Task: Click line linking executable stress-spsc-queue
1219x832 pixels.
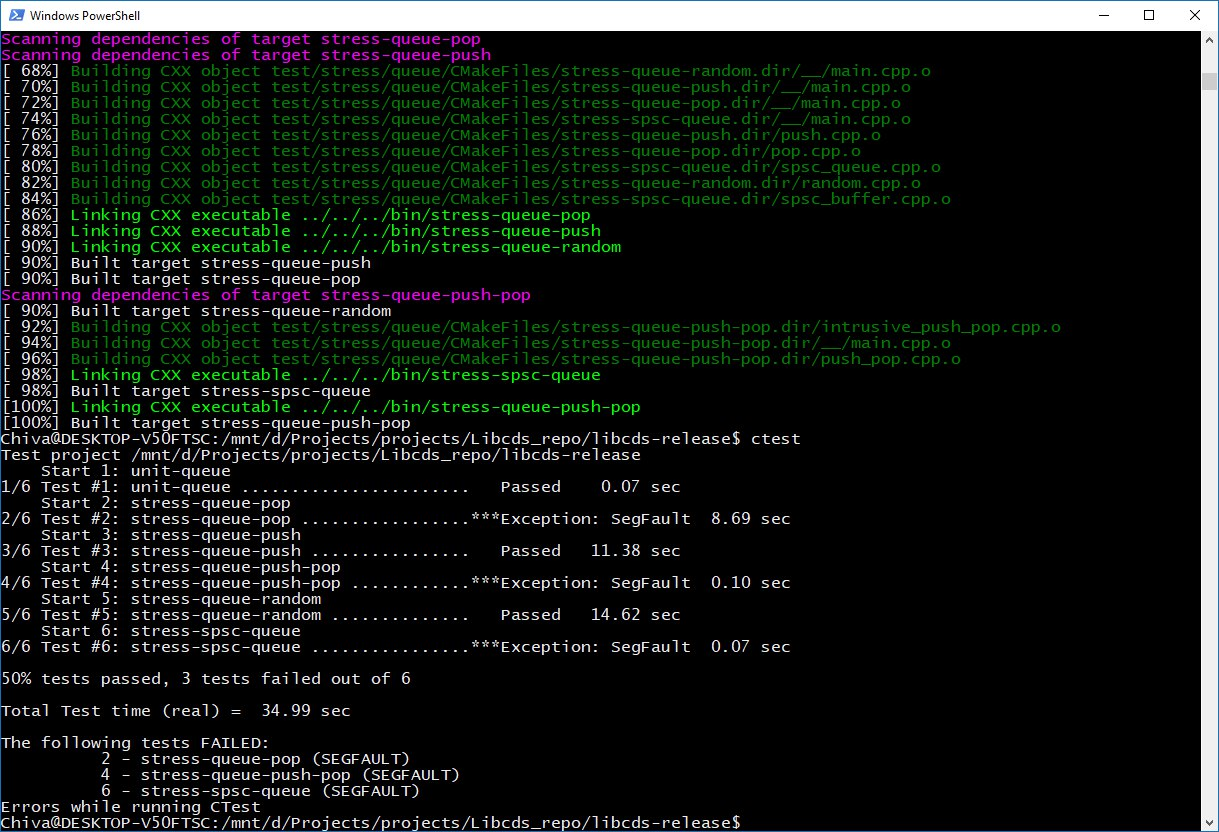Action: point(301,375)
